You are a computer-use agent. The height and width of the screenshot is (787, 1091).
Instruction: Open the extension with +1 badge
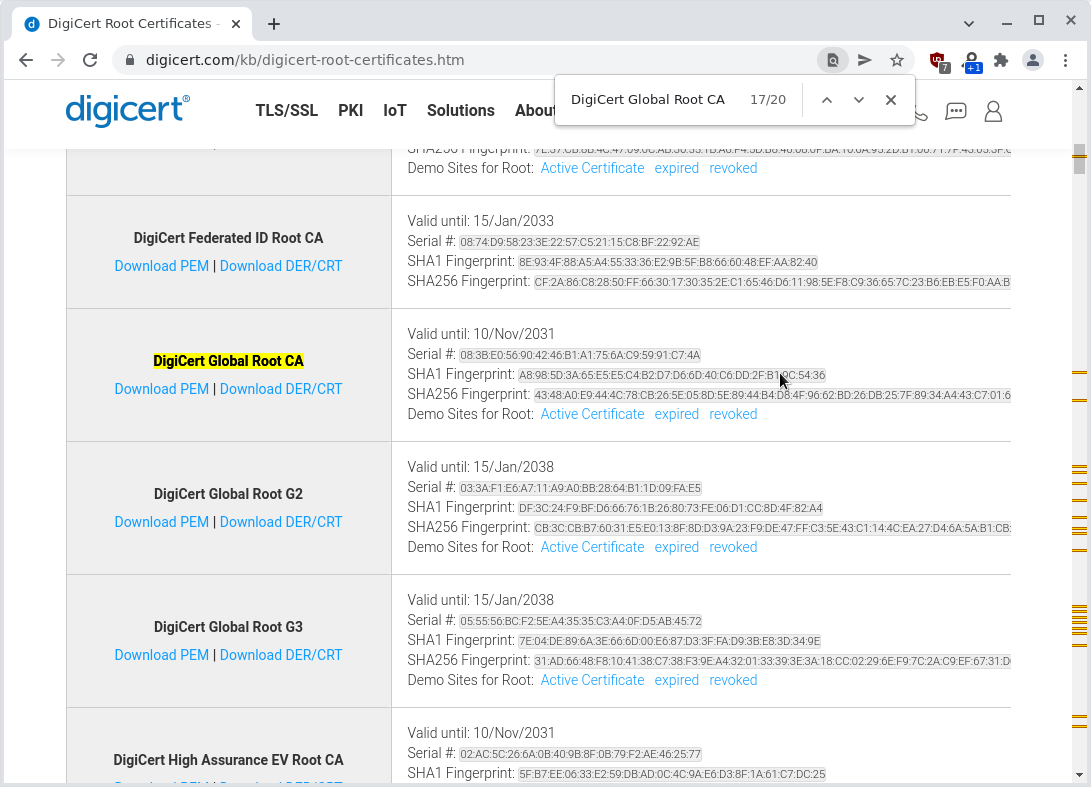tap(971, 61)
